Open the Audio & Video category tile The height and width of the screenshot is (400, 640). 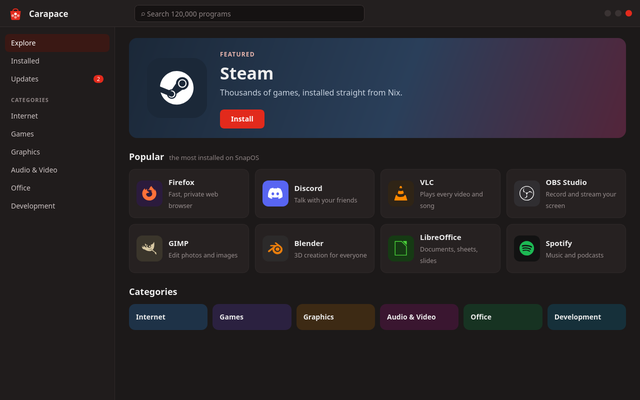click(x=419, y=317)
